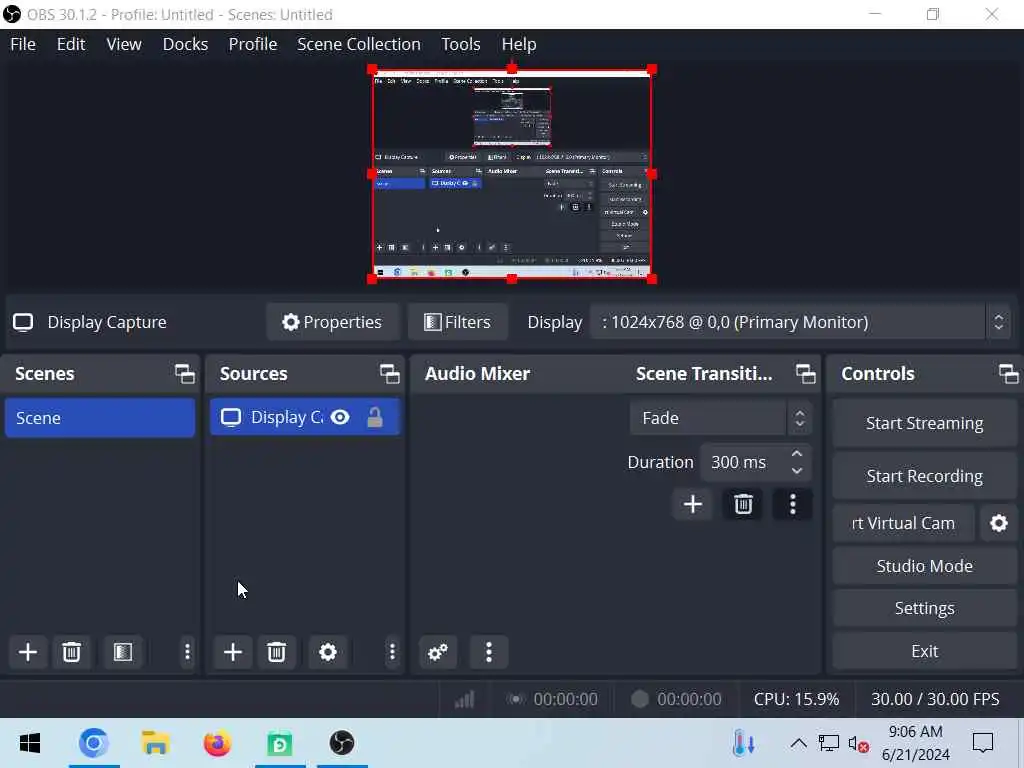Open the Fade transition dropdown
The height and width of the screenshot is (768, 1024).
[x=721, y=418]
